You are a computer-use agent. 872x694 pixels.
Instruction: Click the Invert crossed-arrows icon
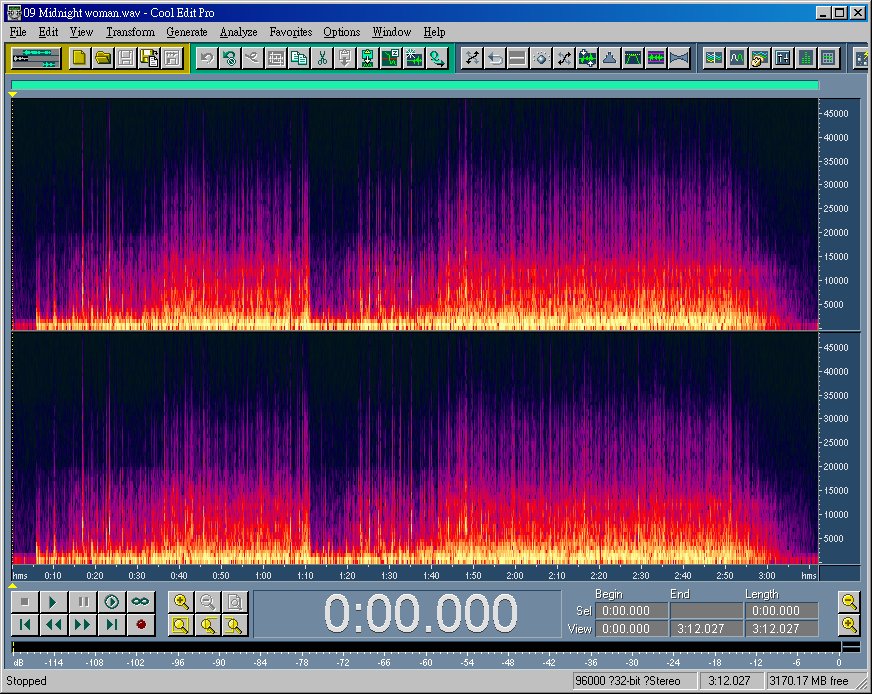coord(472,58)
